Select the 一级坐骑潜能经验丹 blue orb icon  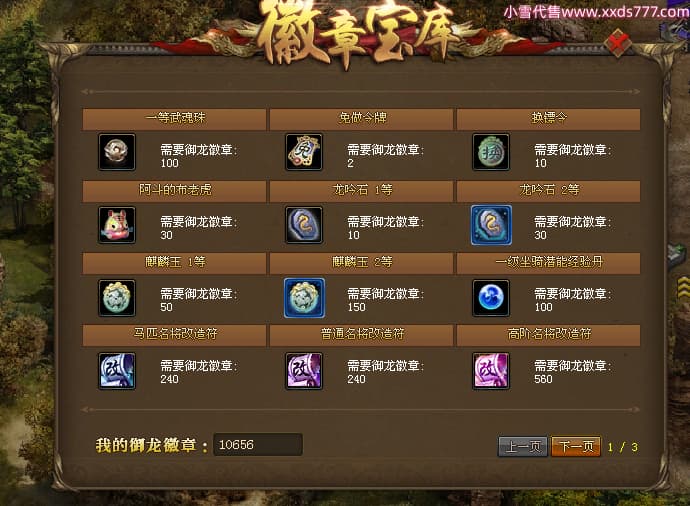[x=491, y=298]
